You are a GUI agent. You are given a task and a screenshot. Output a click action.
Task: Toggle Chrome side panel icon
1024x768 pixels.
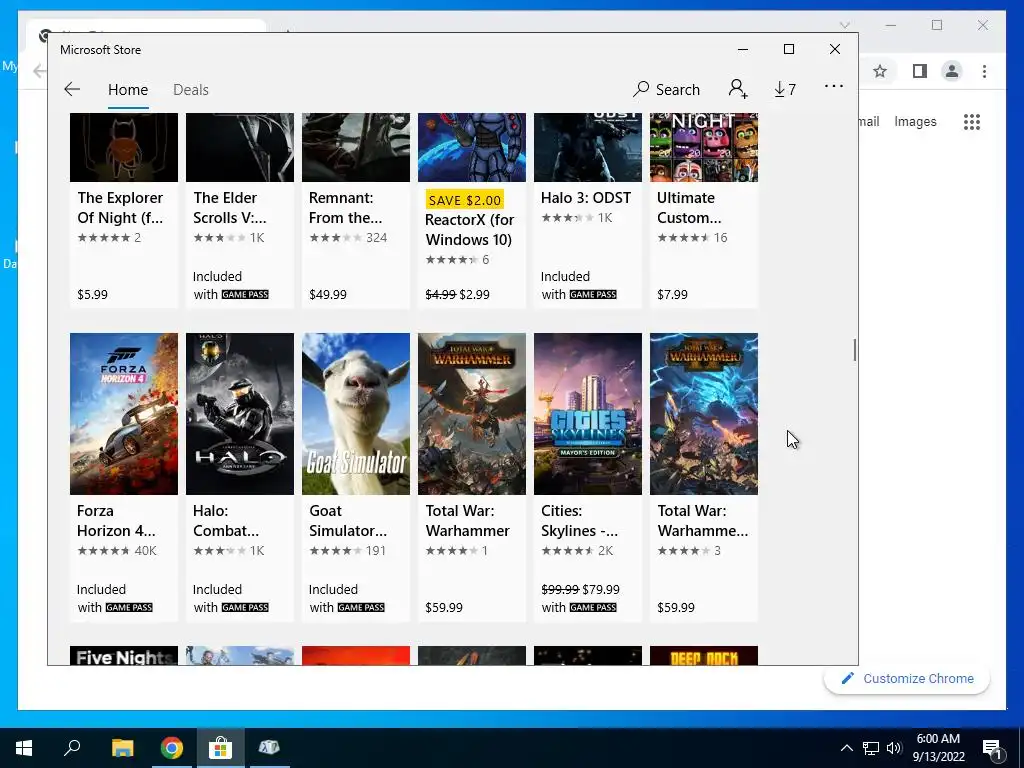point(920,71)
